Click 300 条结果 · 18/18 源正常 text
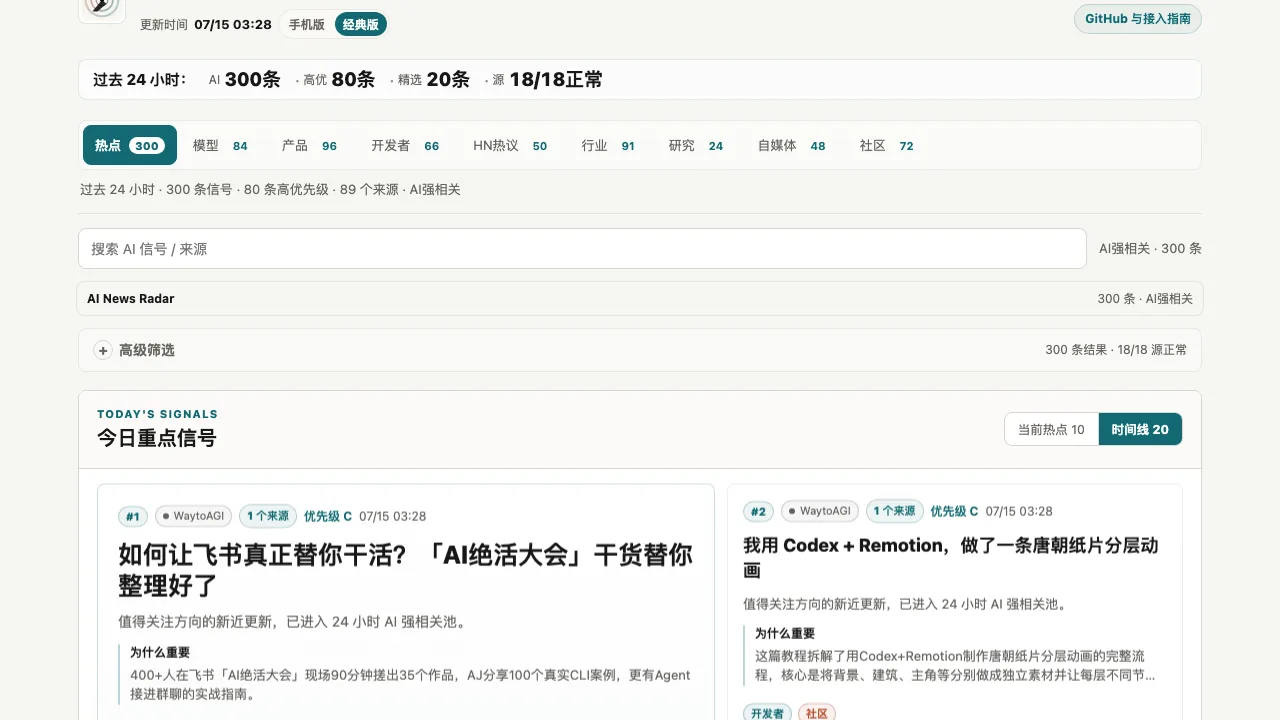This screenshot has width=1280, height=720. pyautogui.click(x=1116, y=350)
